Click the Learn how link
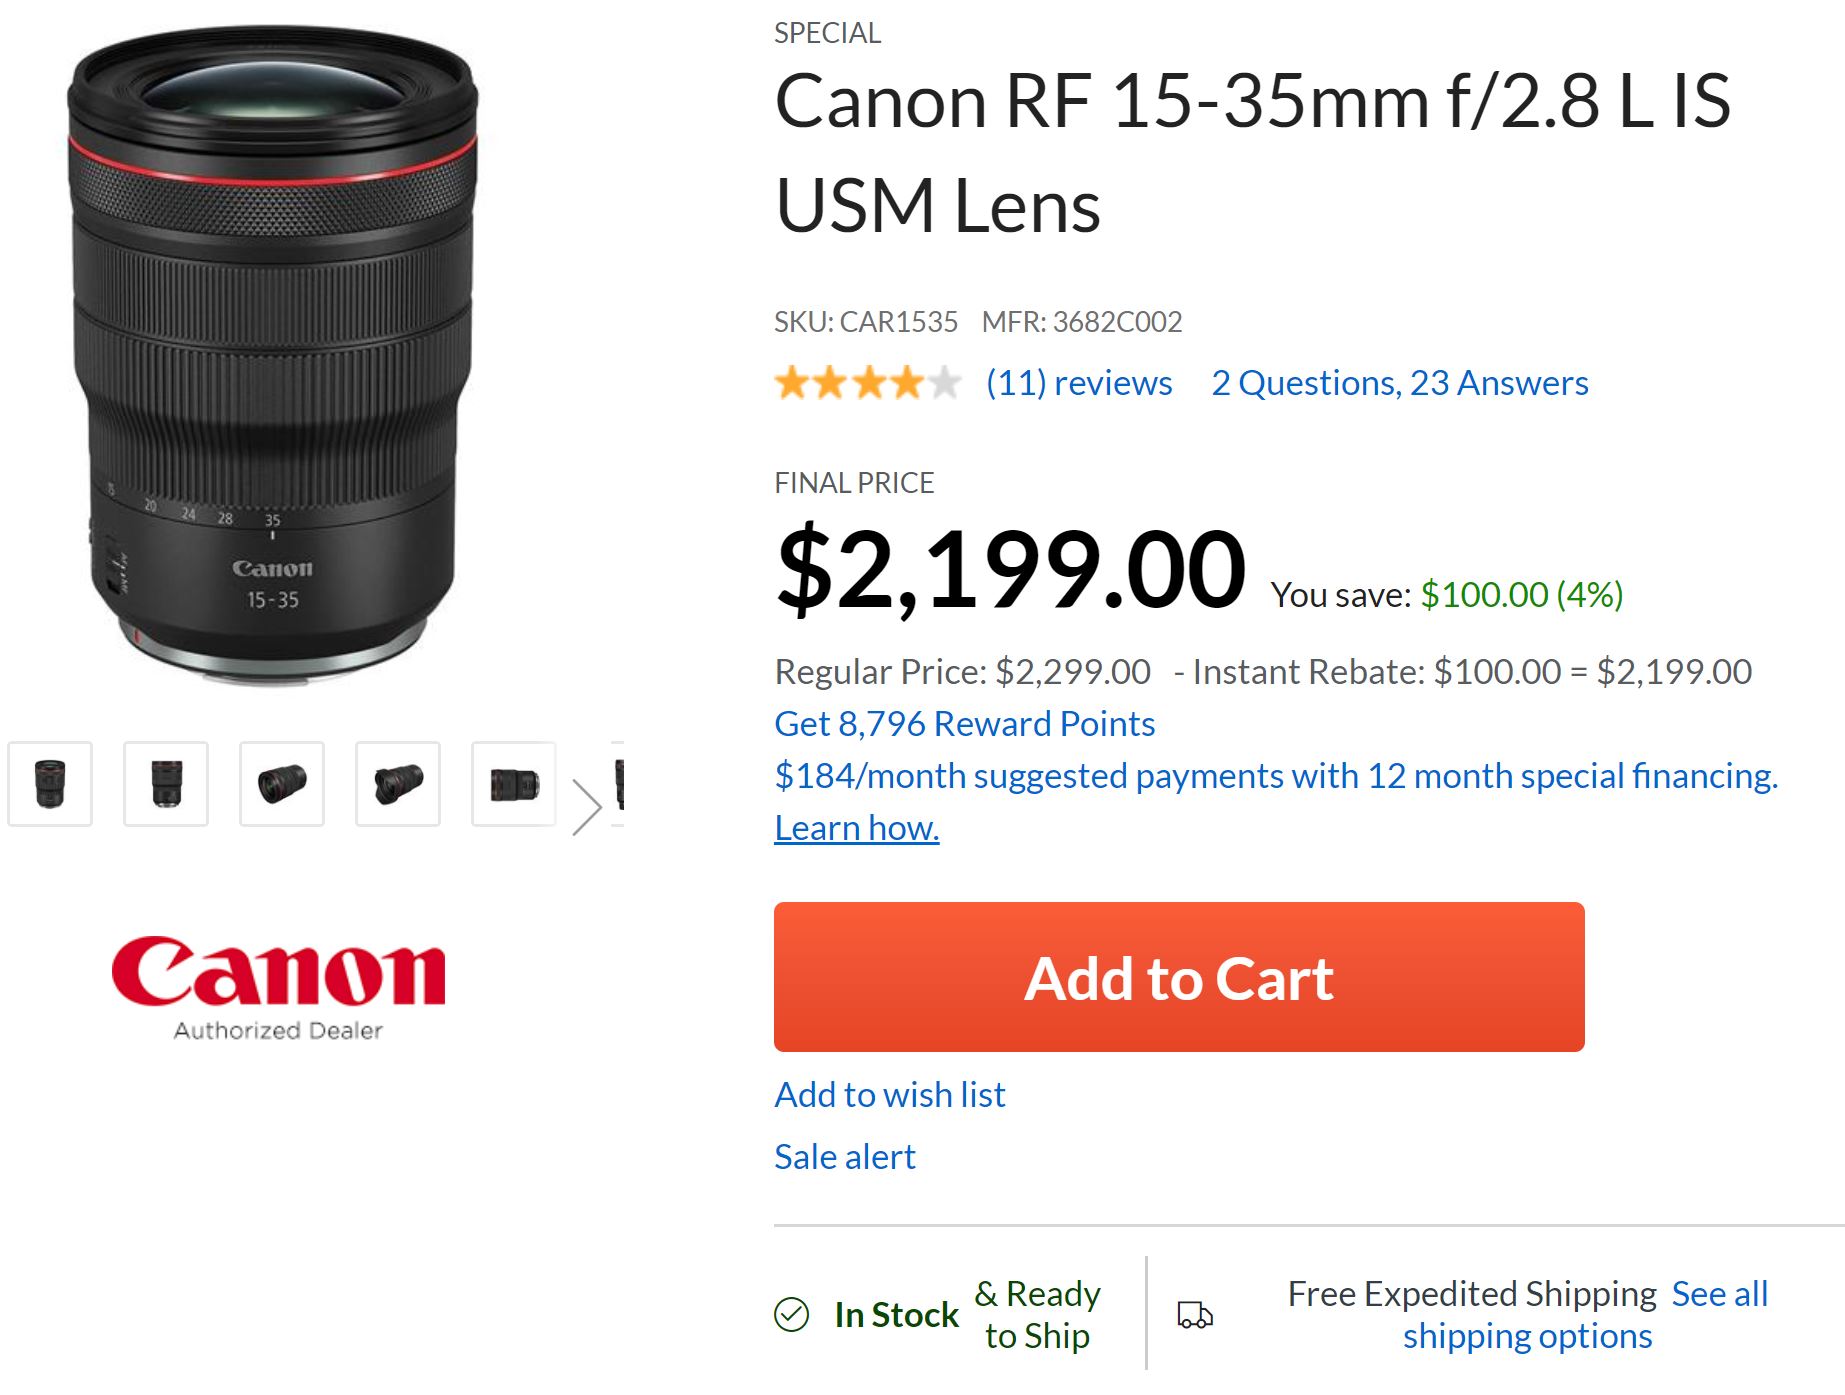 (856, 828)
